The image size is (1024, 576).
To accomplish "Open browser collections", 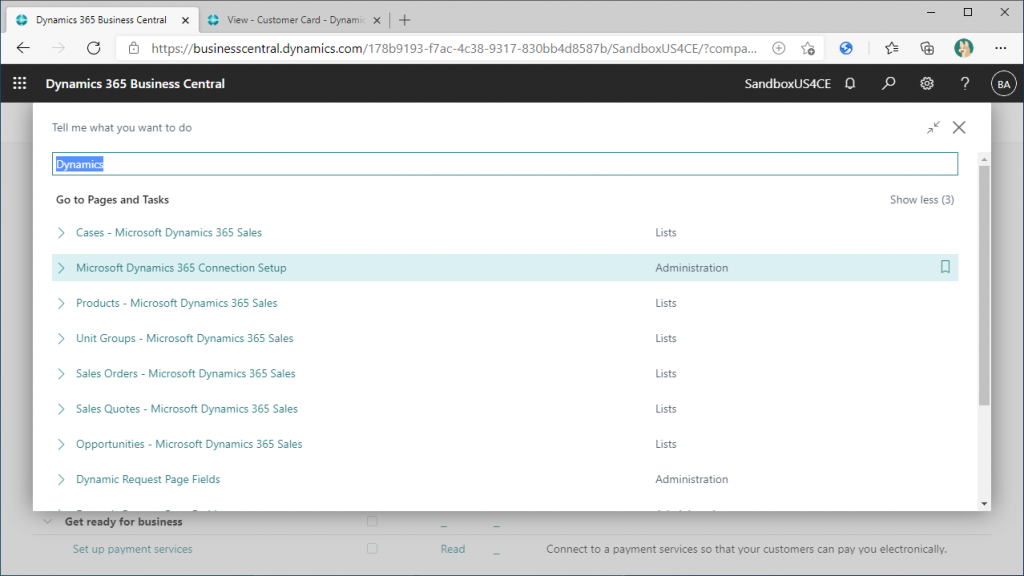I will (927, 48).
